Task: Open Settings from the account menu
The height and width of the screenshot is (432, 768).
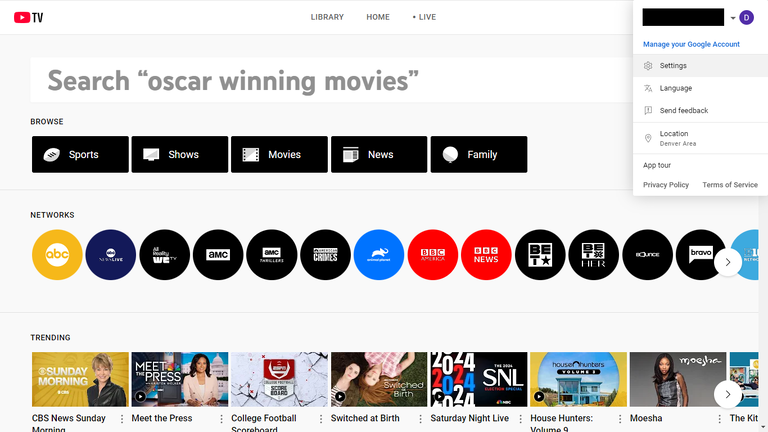Action: click(700, 66)
